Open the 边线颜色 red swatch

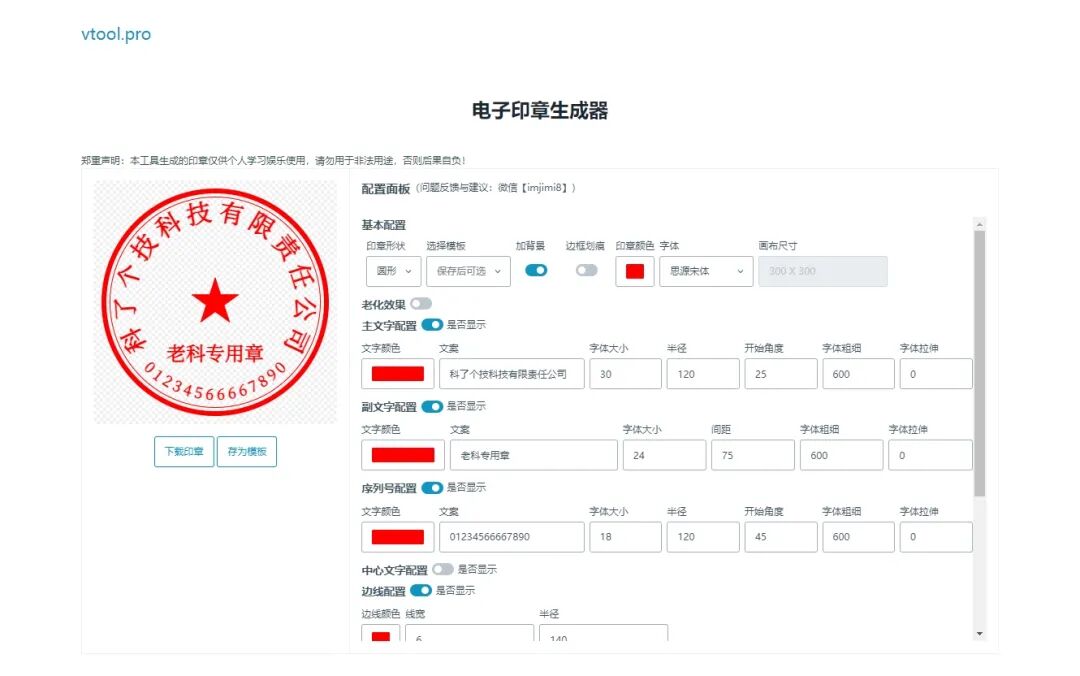click(x=380, y=633)
